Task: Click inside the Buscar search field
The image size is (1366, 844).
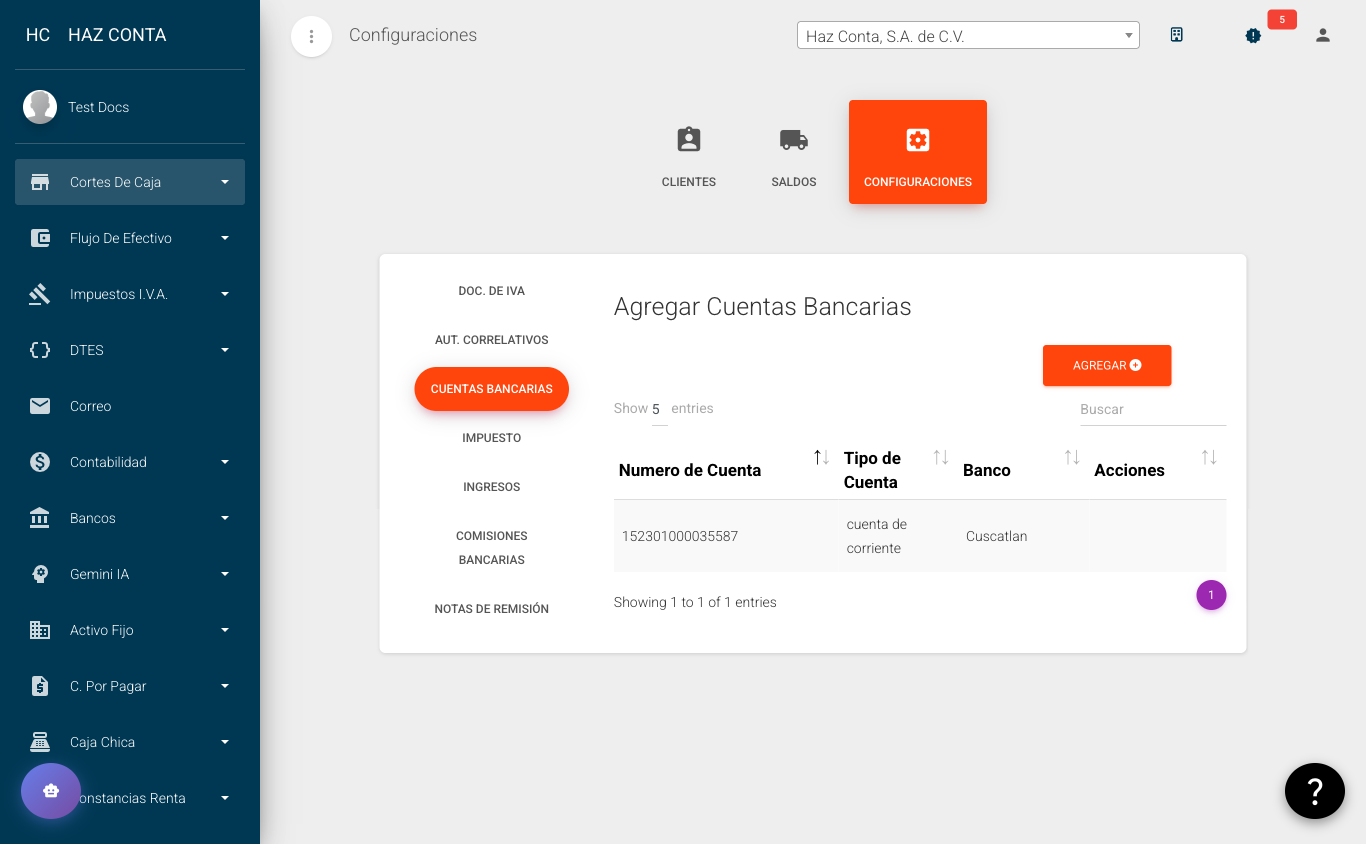Action: click(1152, 409)
